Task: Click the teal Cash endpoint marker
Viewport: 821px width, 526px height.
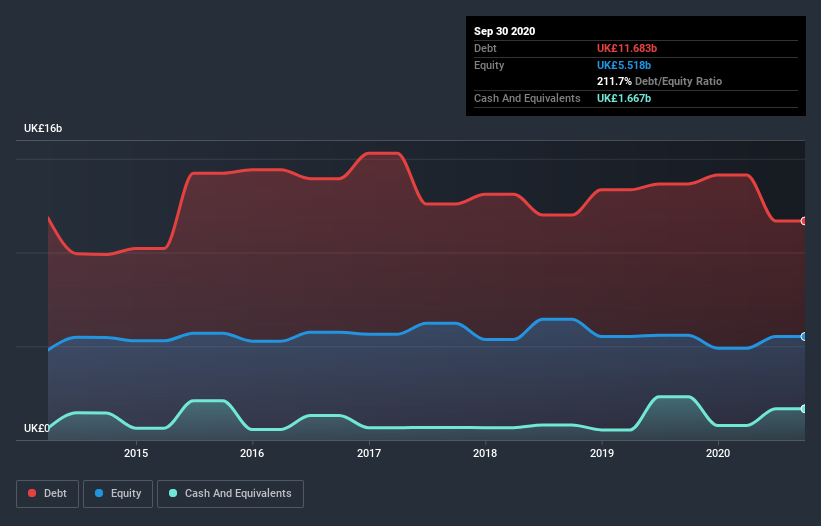Action: point(804,409)
